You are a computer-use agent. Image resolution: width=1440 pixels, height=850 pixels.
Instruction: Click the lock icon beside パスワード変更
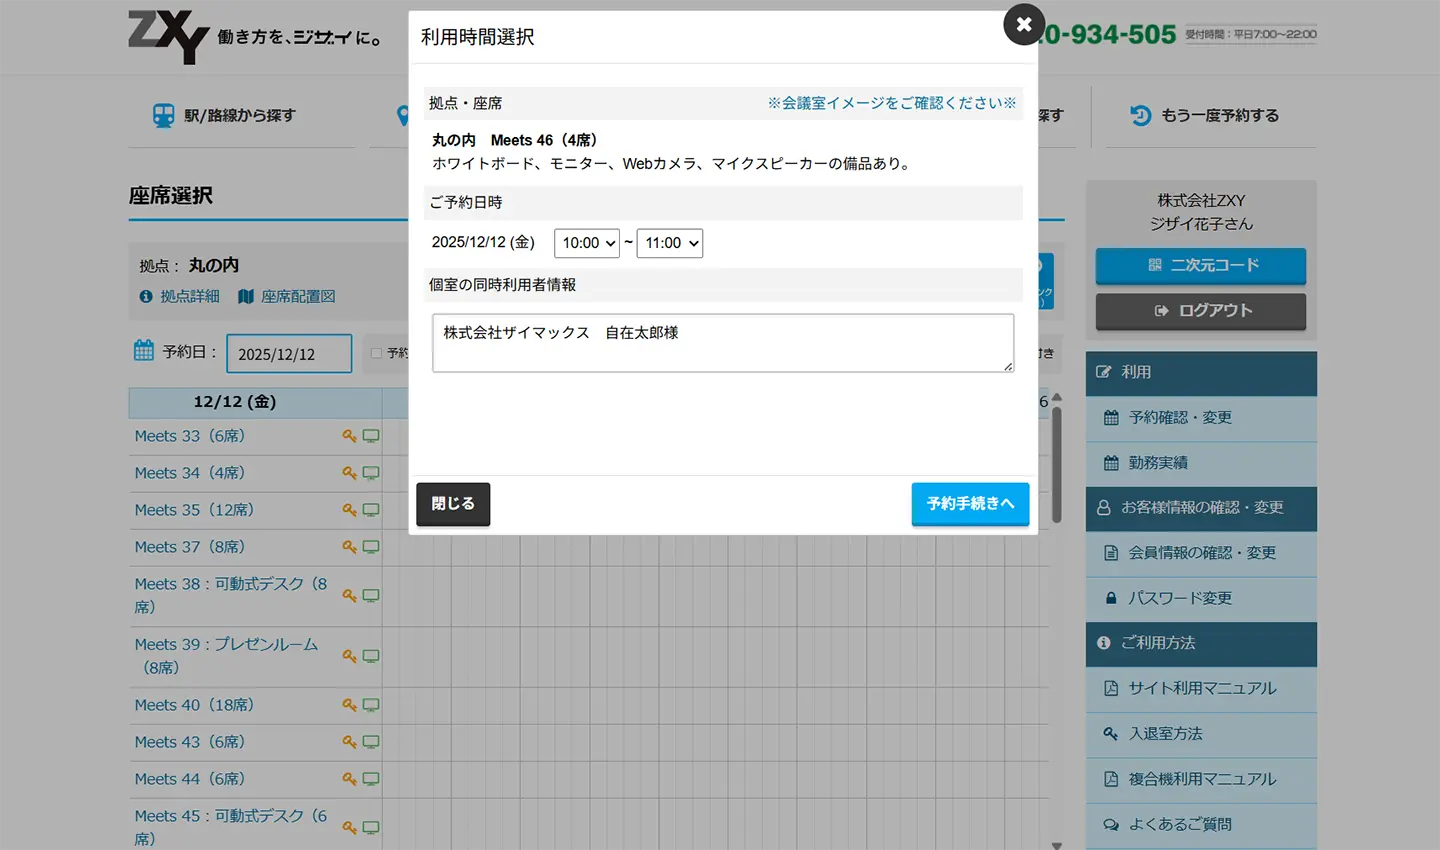[1110, 599]
